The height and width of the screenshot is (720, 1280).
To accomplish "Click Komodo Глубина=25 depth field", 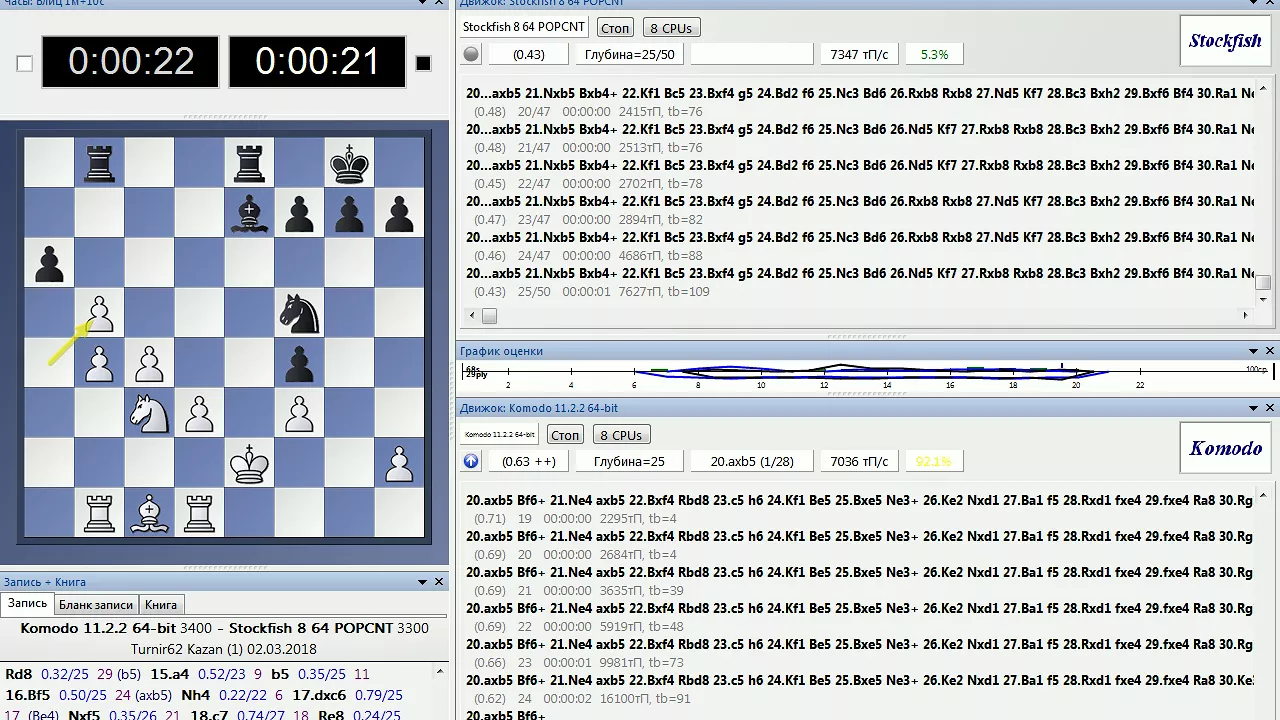I will (629, 461).
